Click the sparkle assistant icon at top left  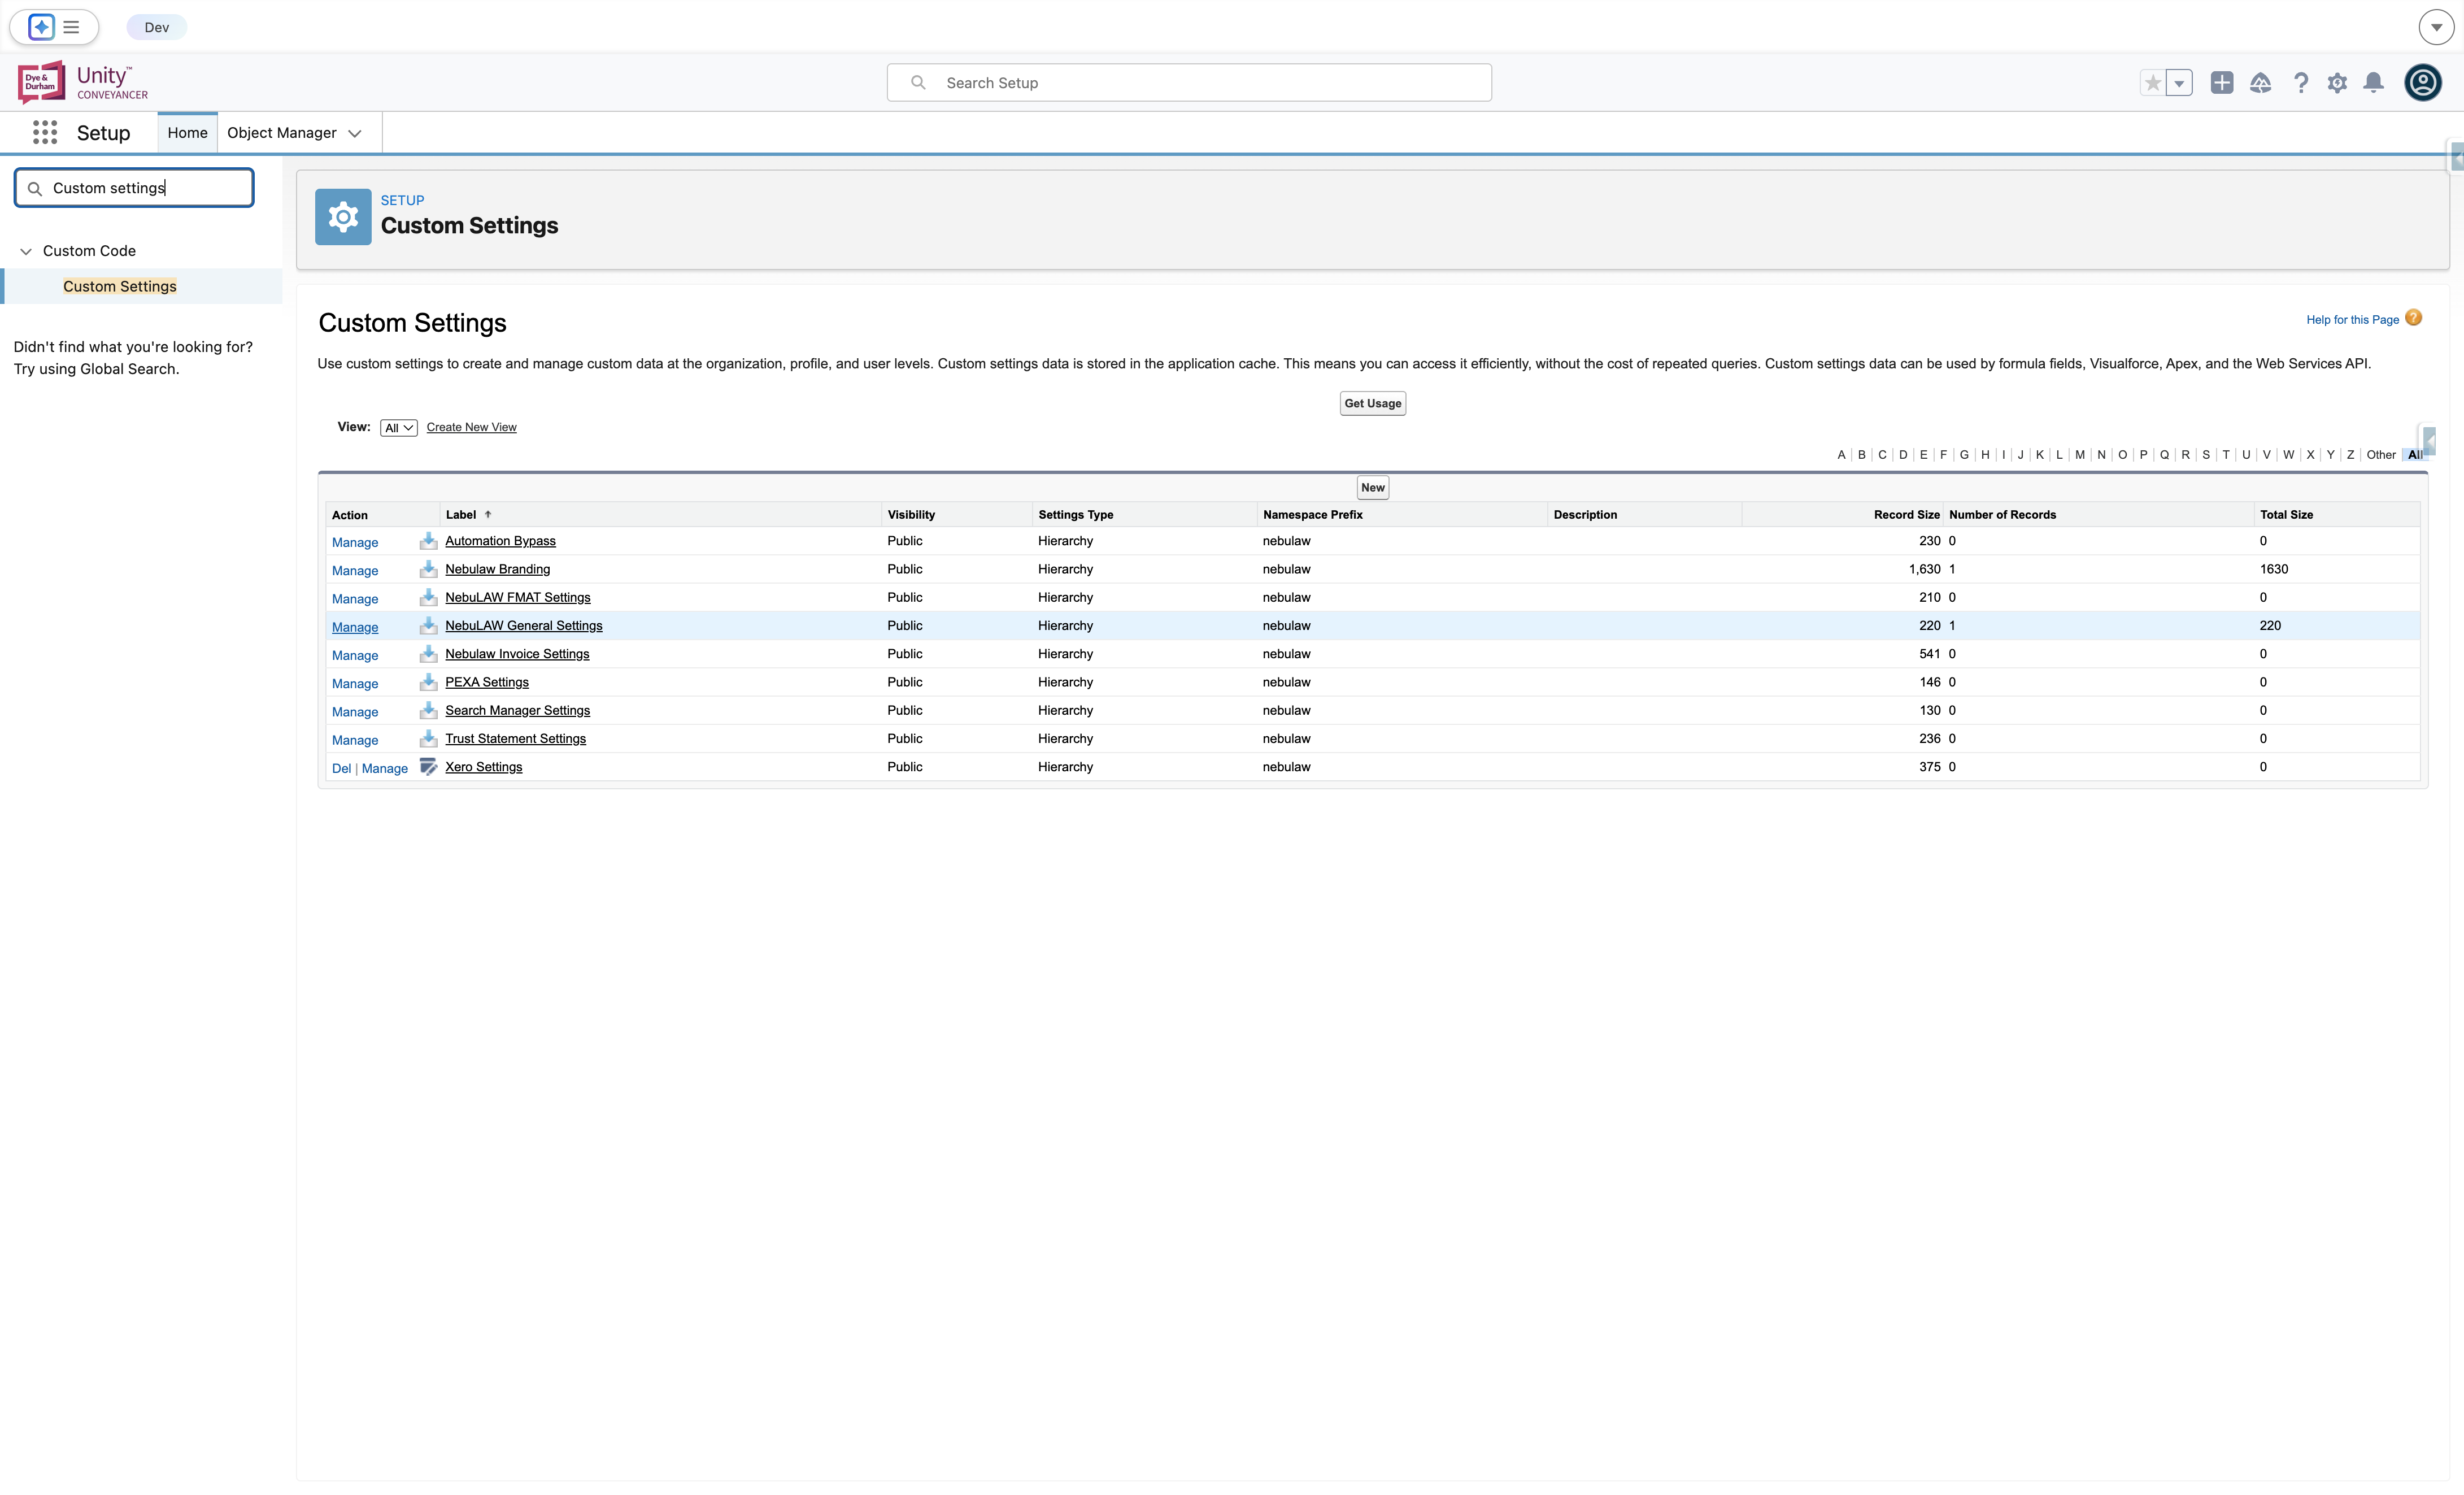pos(41,27)
